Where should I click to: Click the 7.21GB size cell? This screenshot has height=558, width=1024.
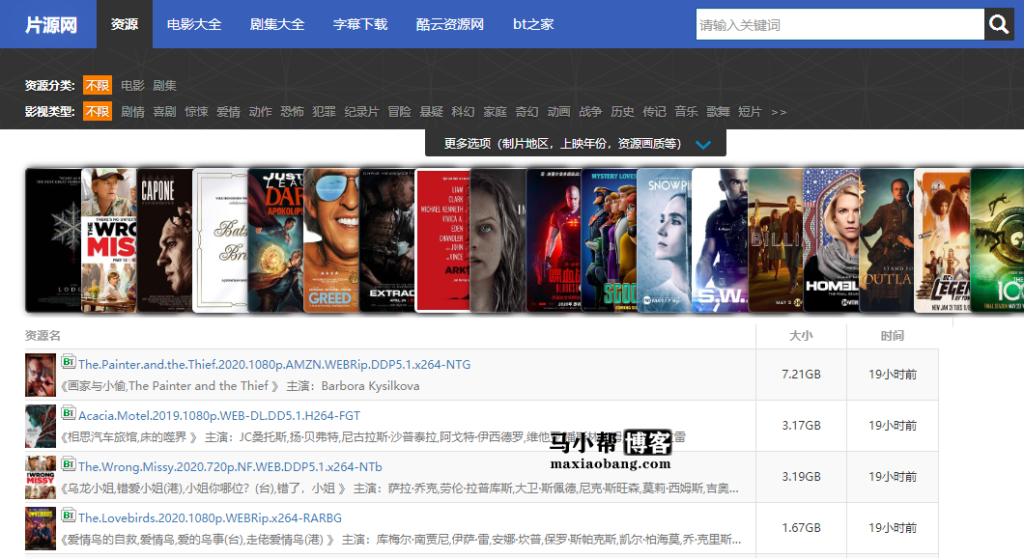(x=801, y=374)
